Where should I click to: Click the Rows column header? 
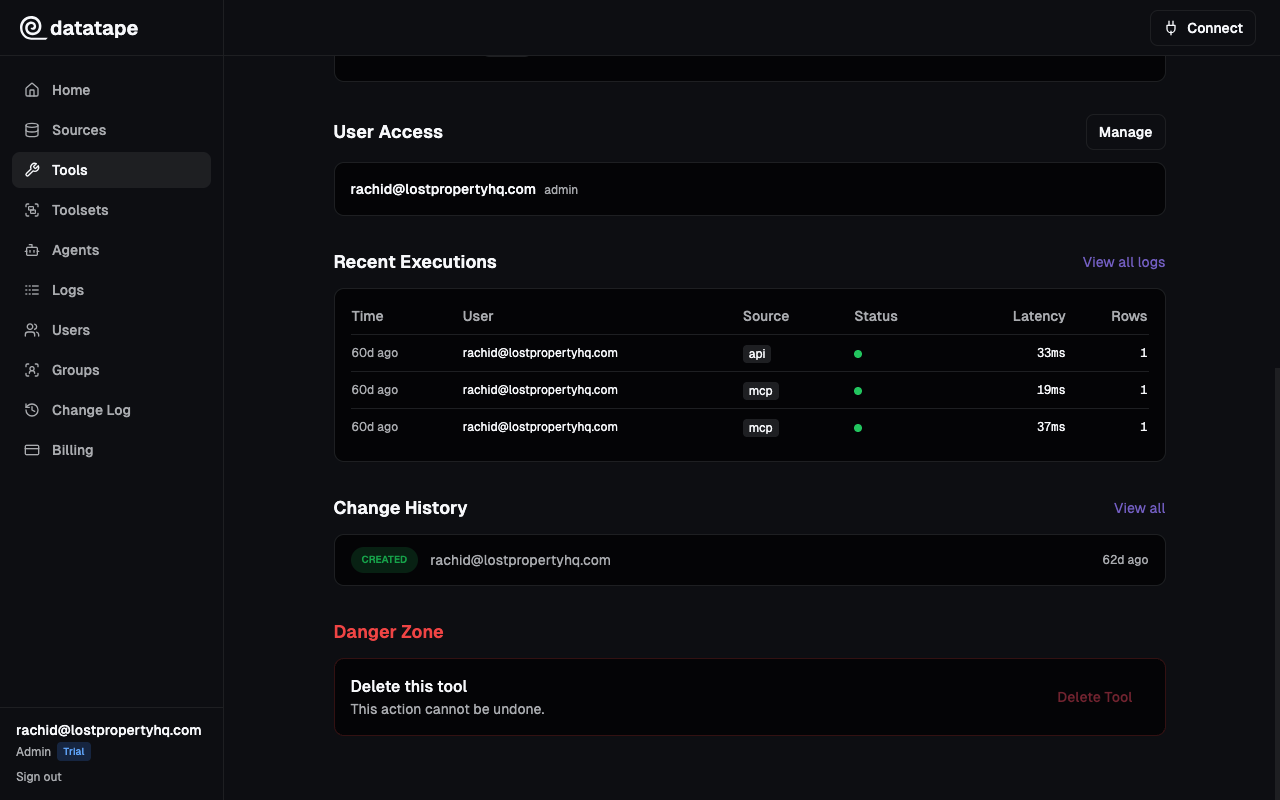tap(1129, 316)
